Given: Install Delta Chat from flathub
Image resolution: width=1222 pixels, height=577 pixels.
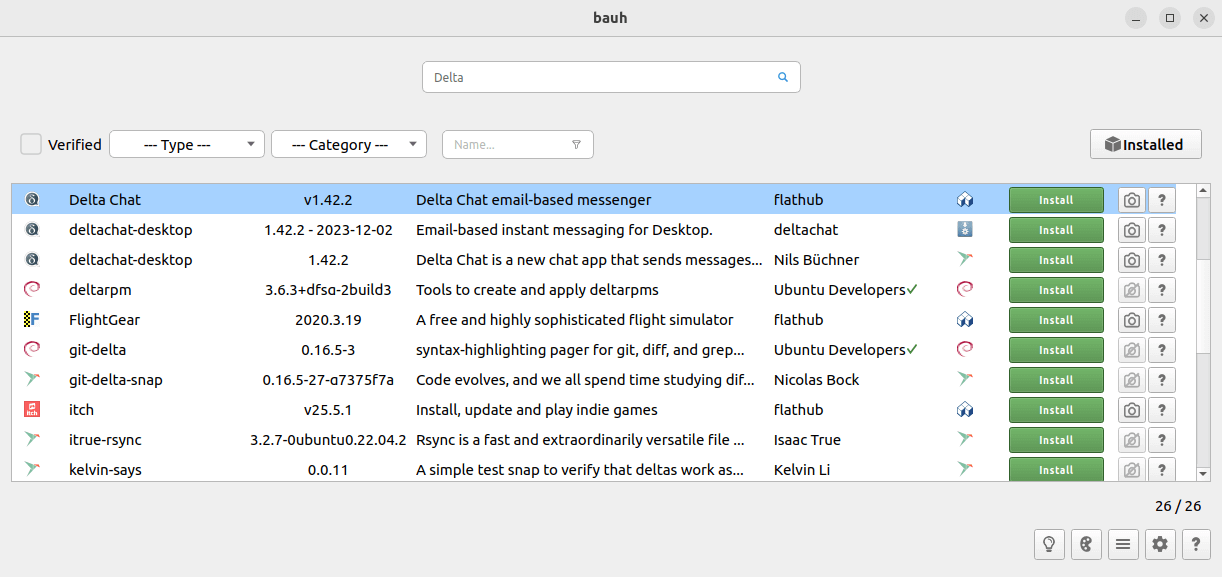Looking at the screenshot, I should tap(1056, 200).
